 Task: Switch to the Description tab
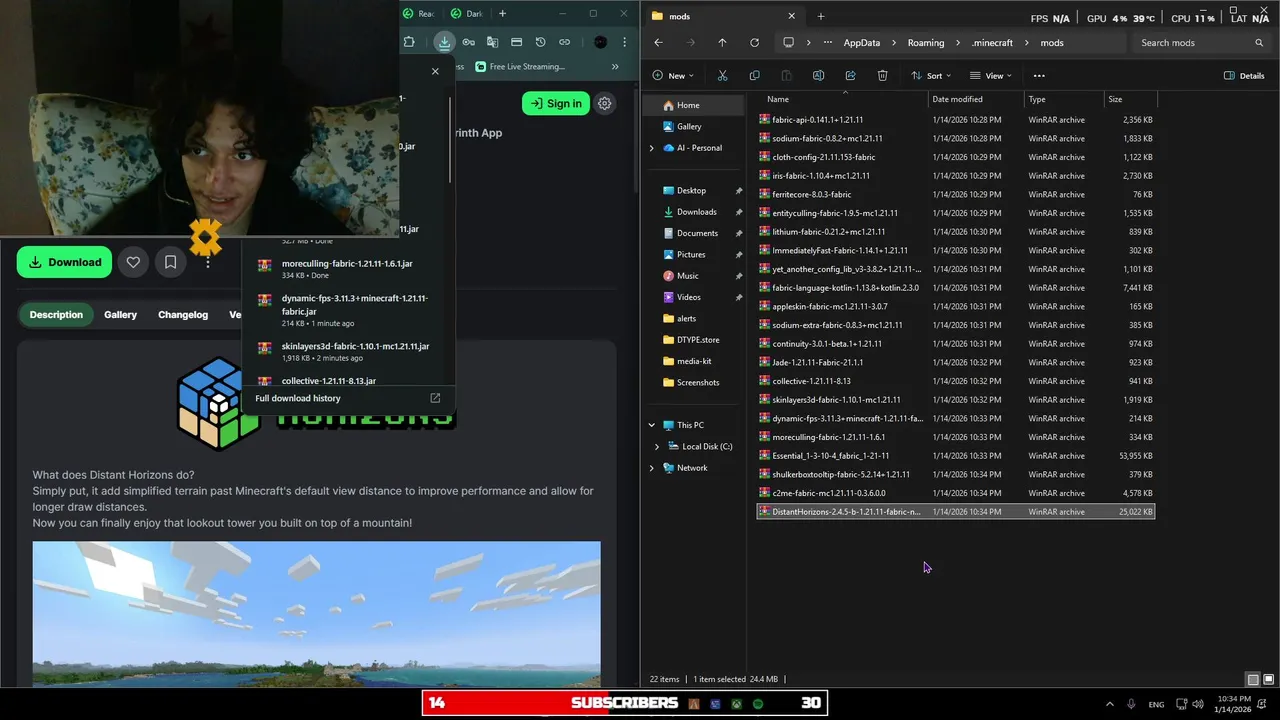pos(56,314)
